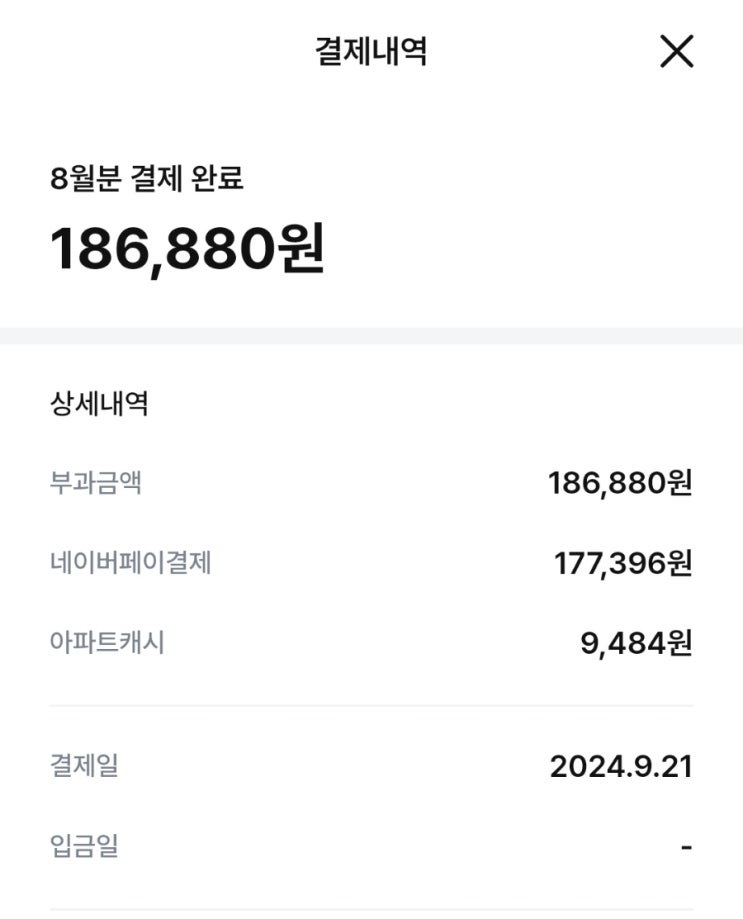This screenshot has width=743, height=919.
Task: Tap the 결제일 label
Action: tap(84, 765)
